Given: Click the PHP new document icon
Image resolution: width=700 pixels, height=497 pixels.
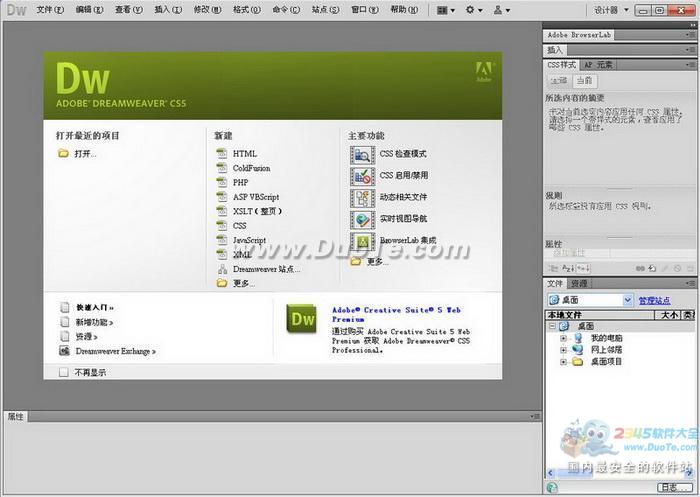Looking at the screenshot, I should coord(222,182).
